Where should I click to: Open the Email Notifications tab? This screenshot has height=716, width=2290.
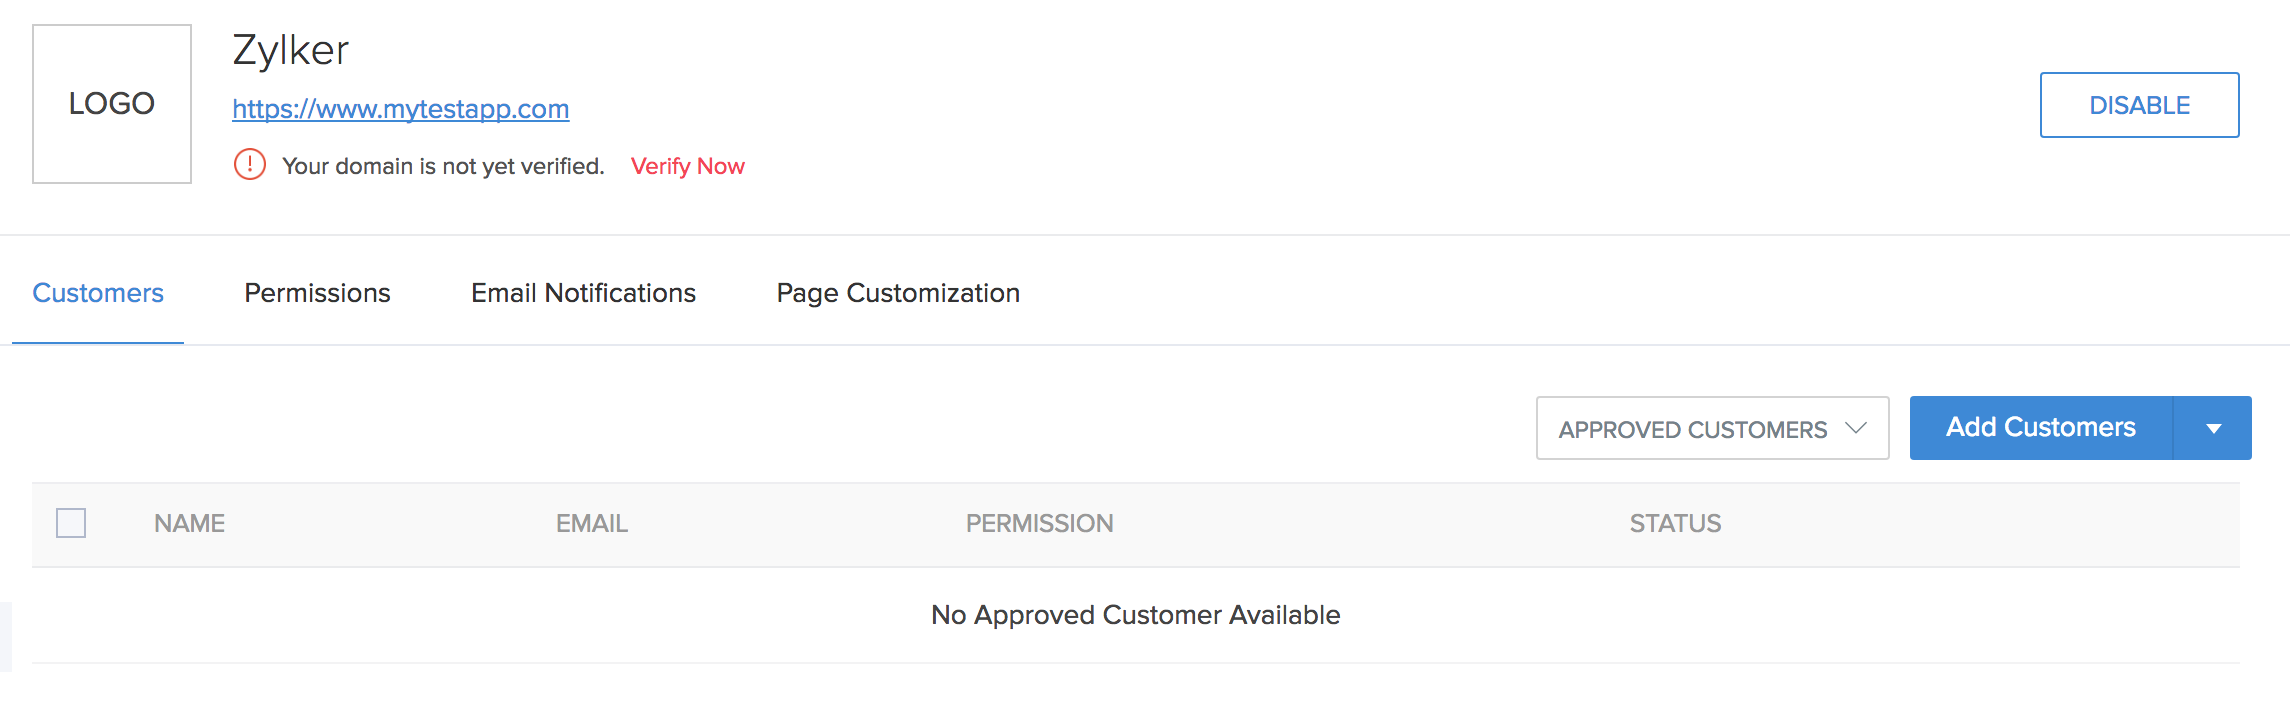pos(583,293)
